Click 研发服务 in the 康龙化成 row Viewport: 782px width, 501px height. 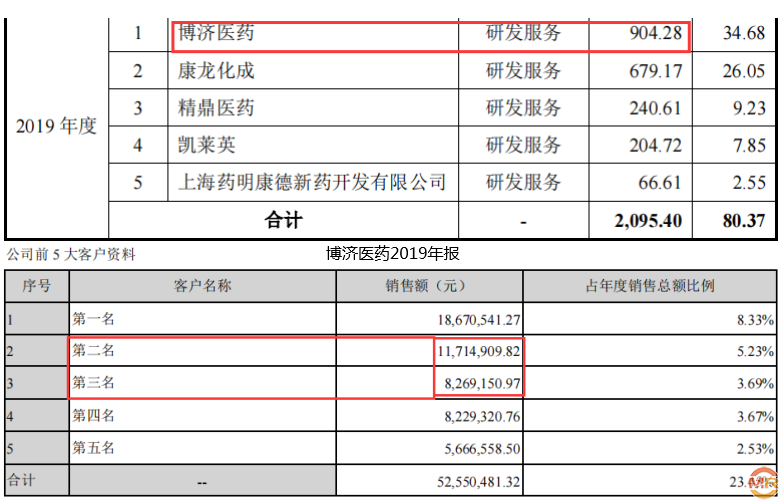pos(523,71)
